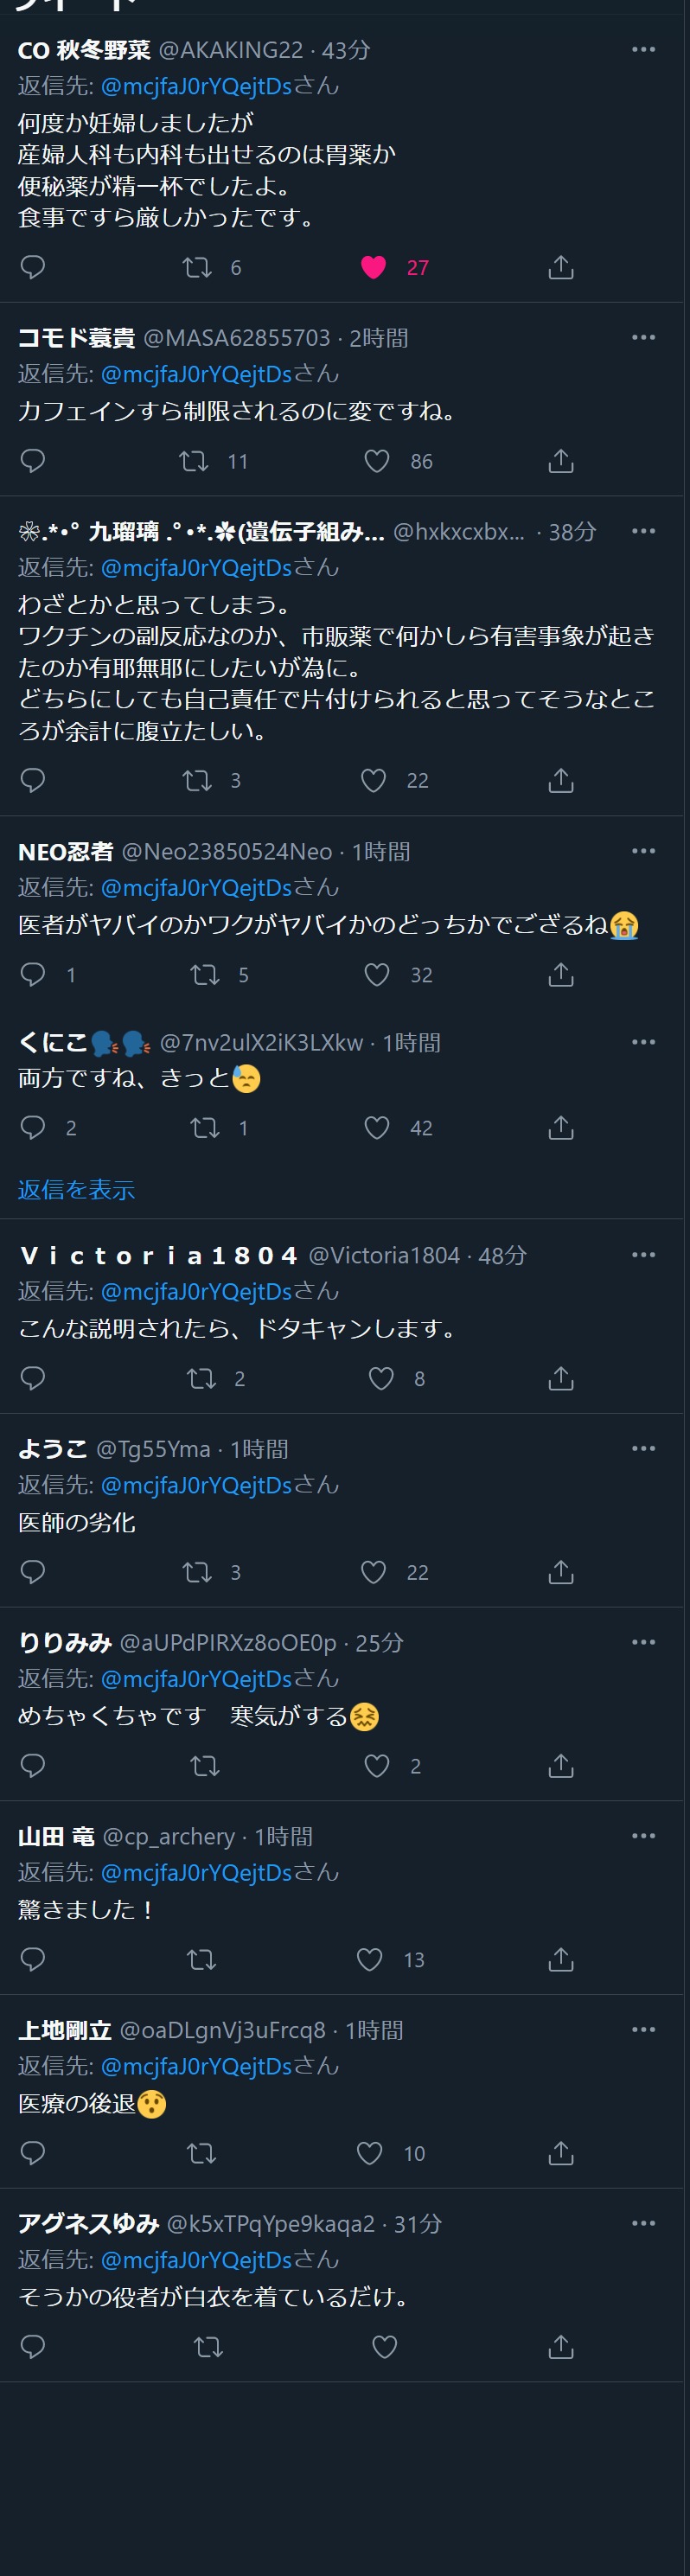The height and width of the screenshot is (2576, 690).
Task: Retweet りりみみ's tweet
Action: [205, 1766]
